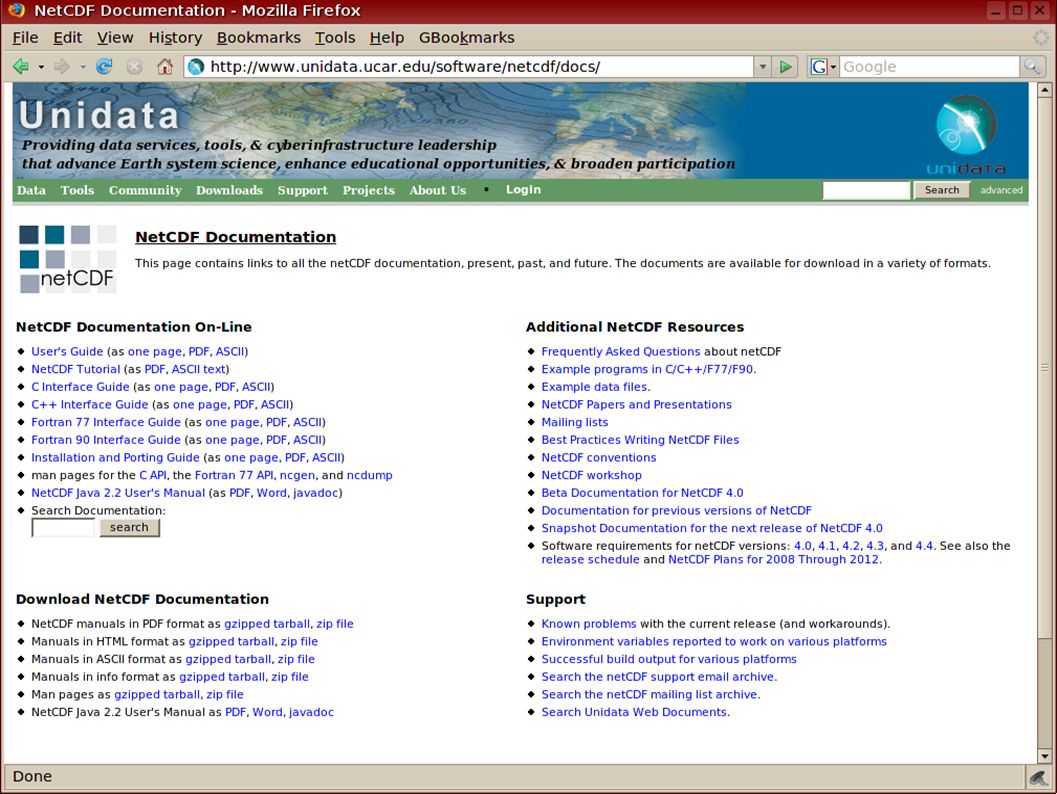The height and width of the screenshot is (794, 1057).
Task: Click the vertical scrollbar up arrow
Action: 1044,90
